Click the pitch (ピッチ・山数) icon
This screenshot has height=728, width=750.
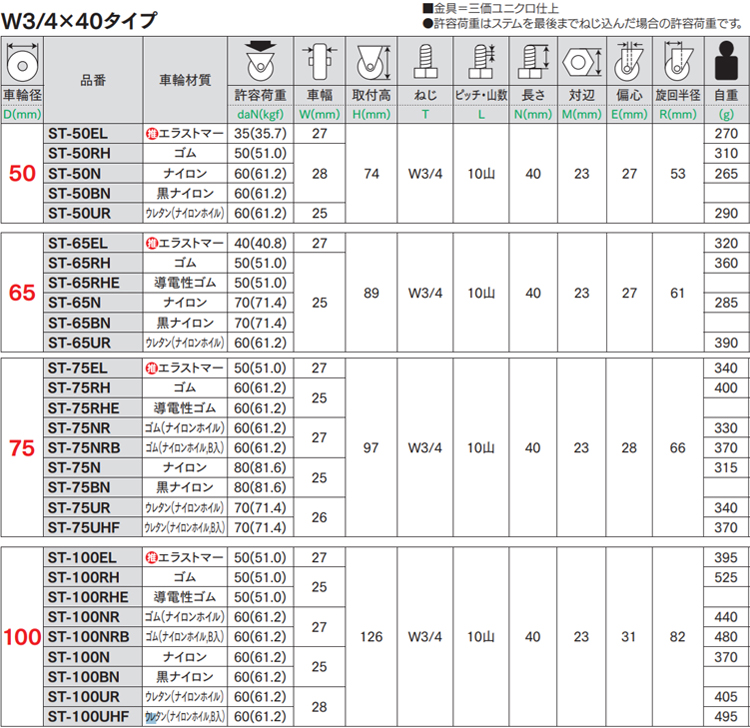tap(481, 63)
